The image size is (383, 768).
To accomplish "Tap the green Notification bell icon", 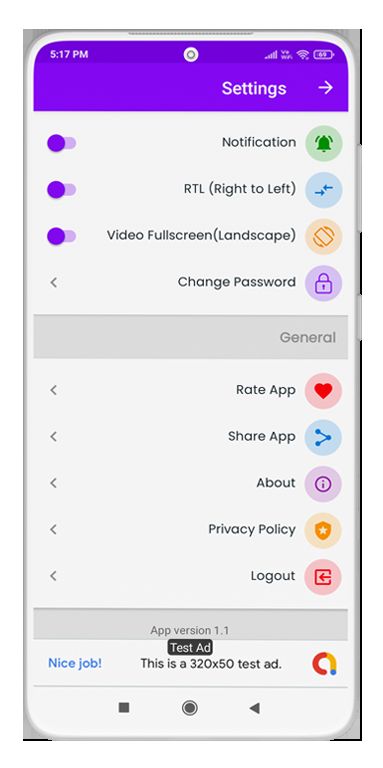I will pyautogui.click(x=323, y=143).
